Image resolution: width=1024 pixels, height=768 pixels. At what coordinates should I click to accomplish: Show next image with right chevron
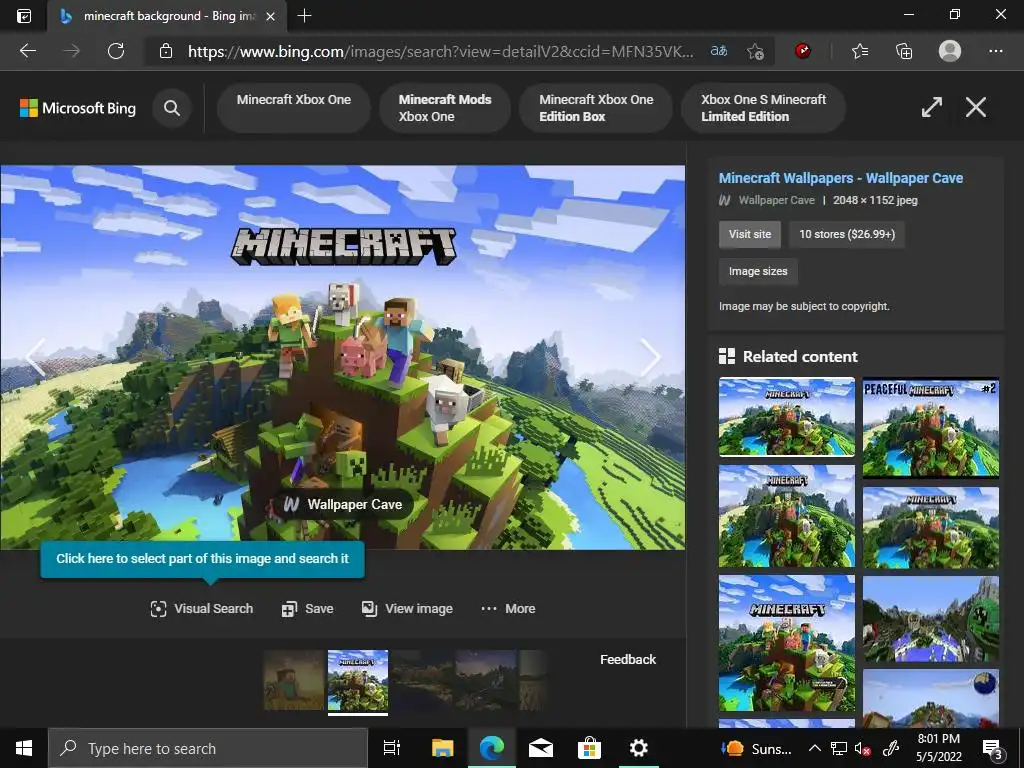(650, 357)
